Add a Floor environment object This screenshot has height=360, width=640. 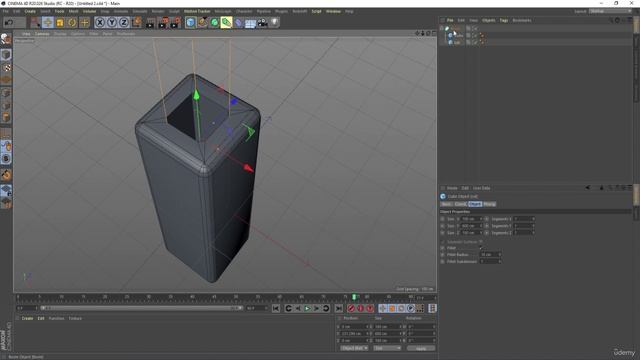[250, 22]
